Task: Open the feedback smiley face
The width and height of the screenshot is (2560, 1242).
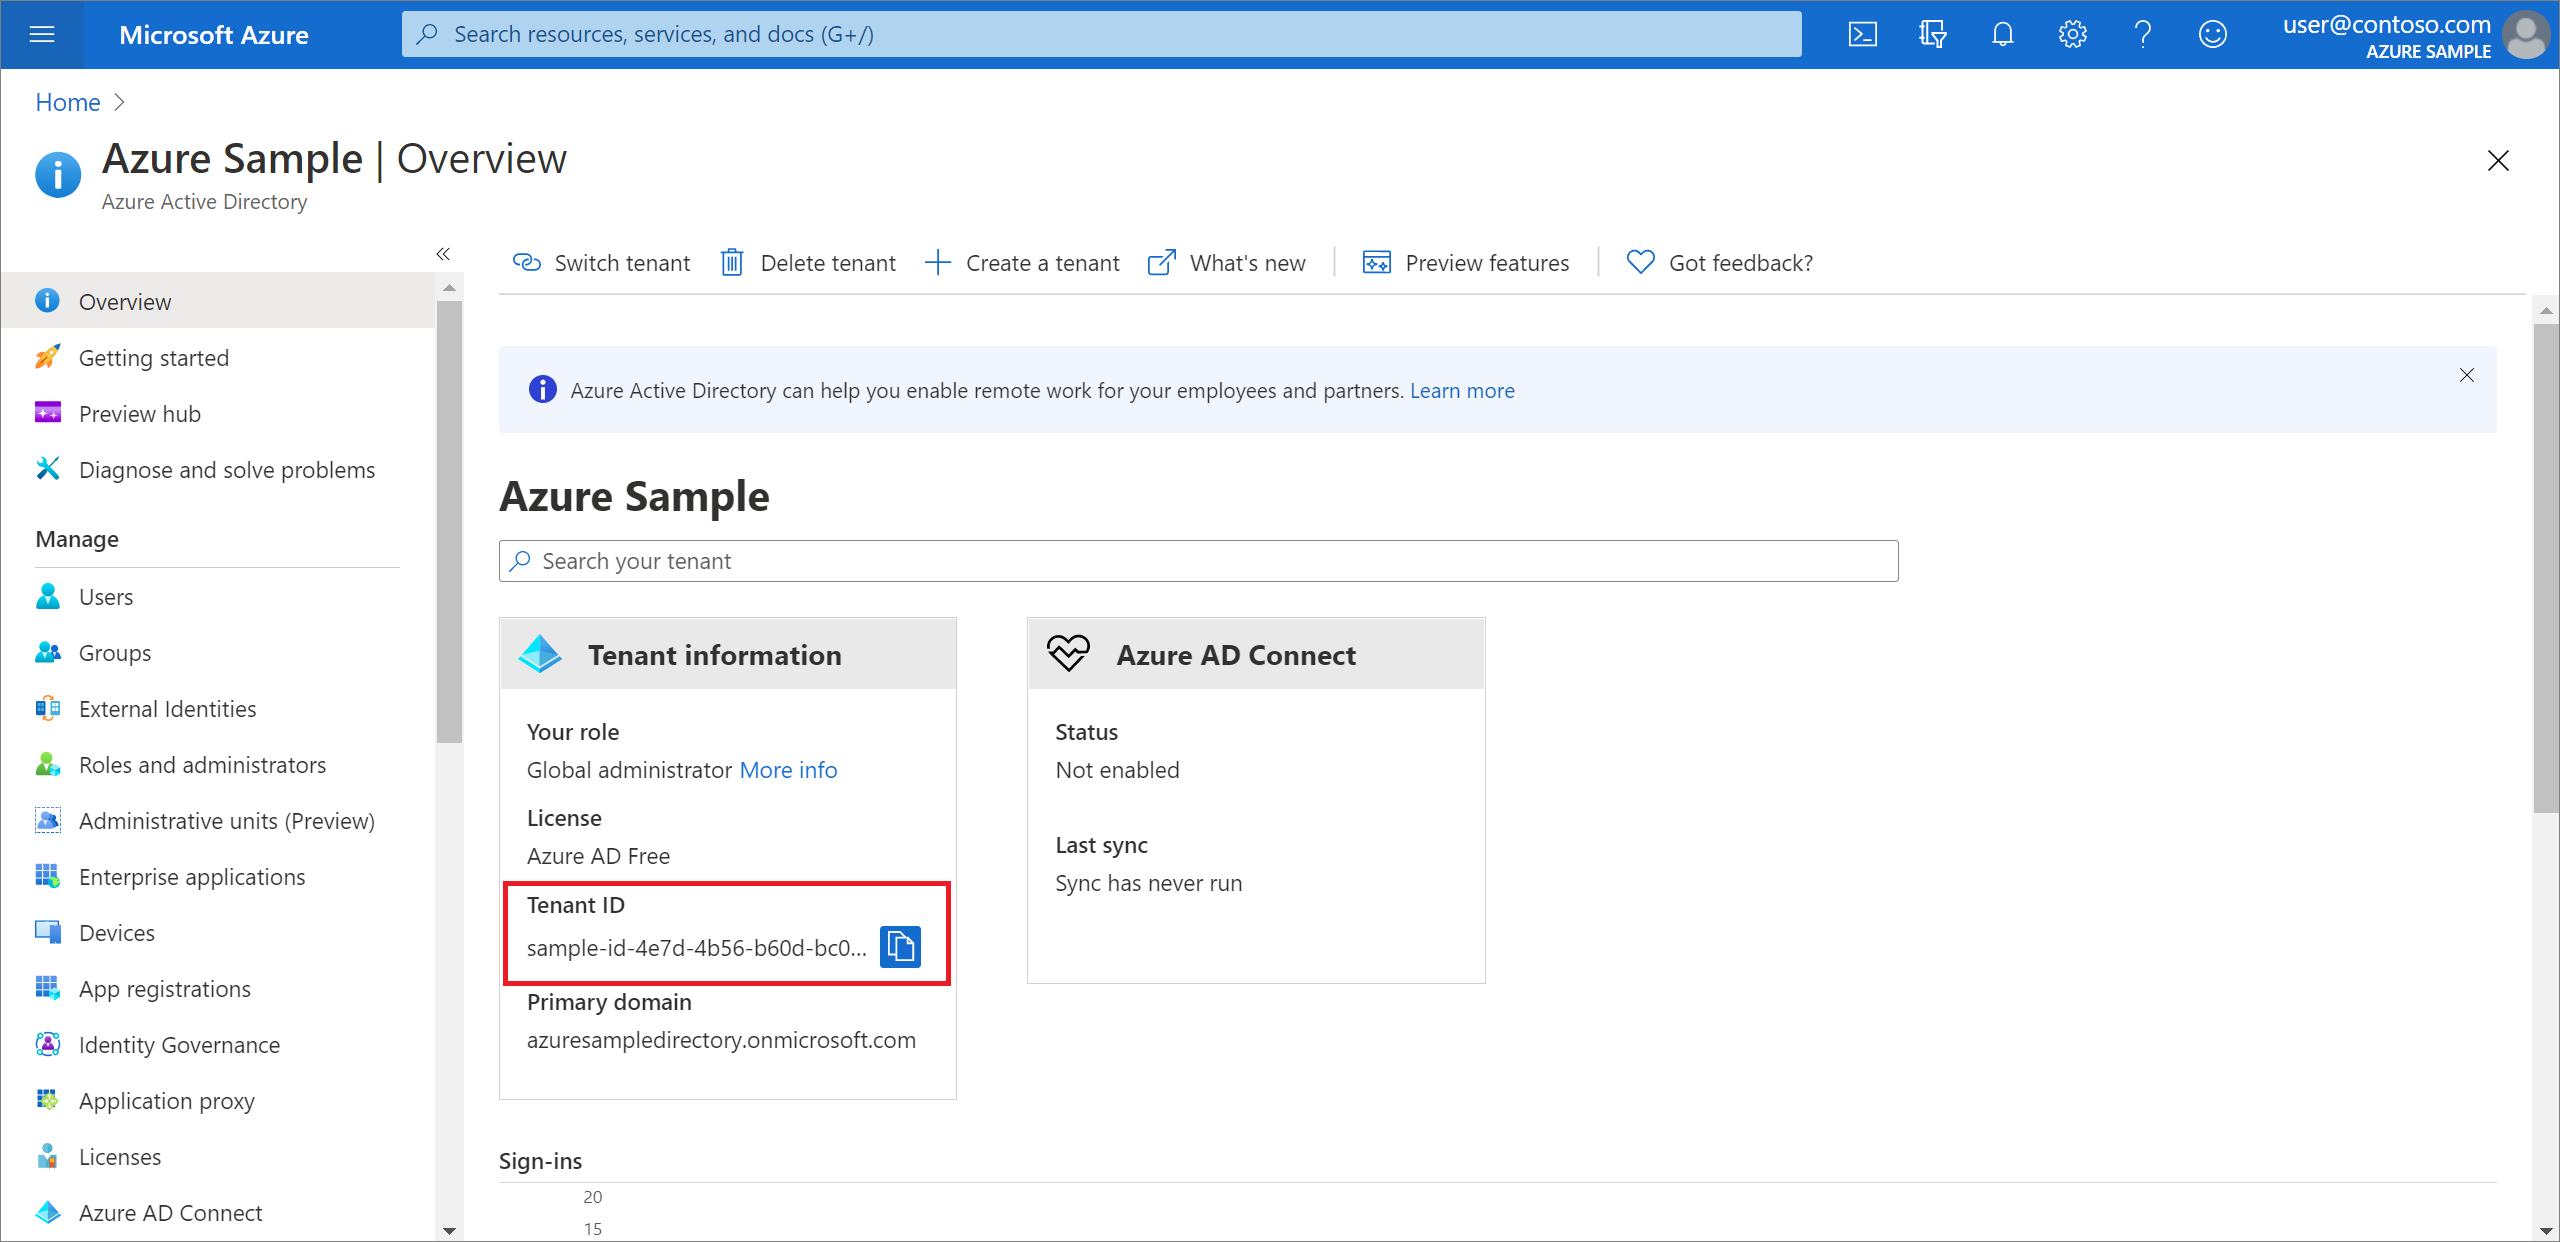Action: point(2212,35)
